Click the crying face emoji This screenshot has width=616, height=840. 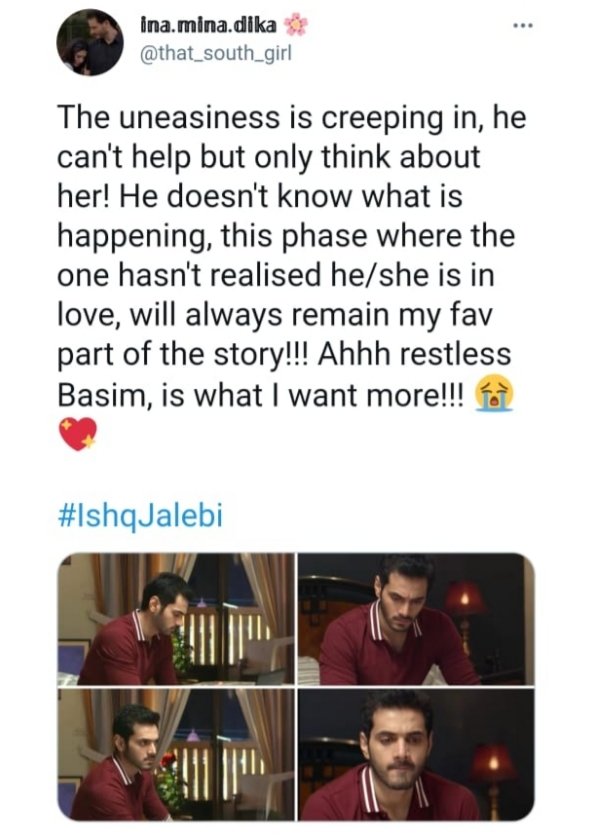pos(494,393)
